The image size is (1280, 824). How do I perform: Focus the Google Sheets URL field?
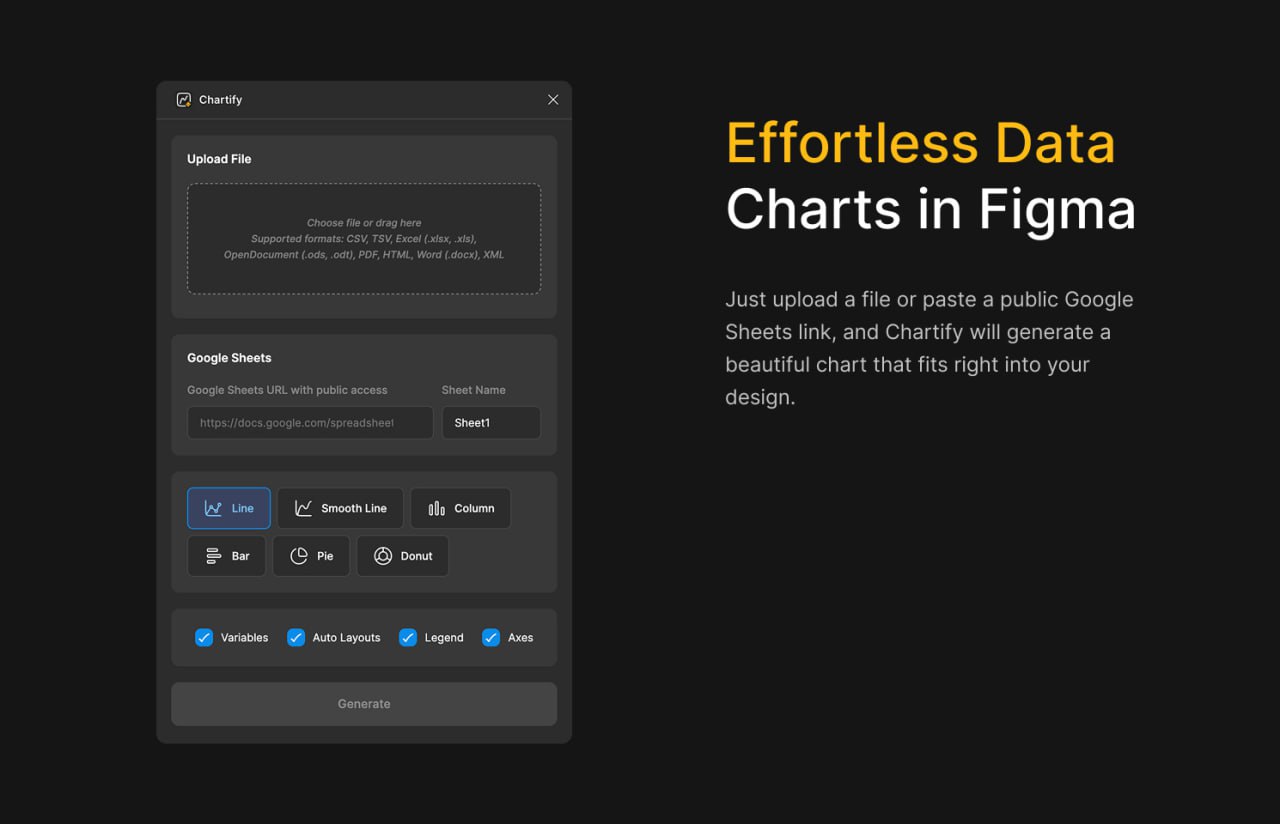click(x=310, y=423)
